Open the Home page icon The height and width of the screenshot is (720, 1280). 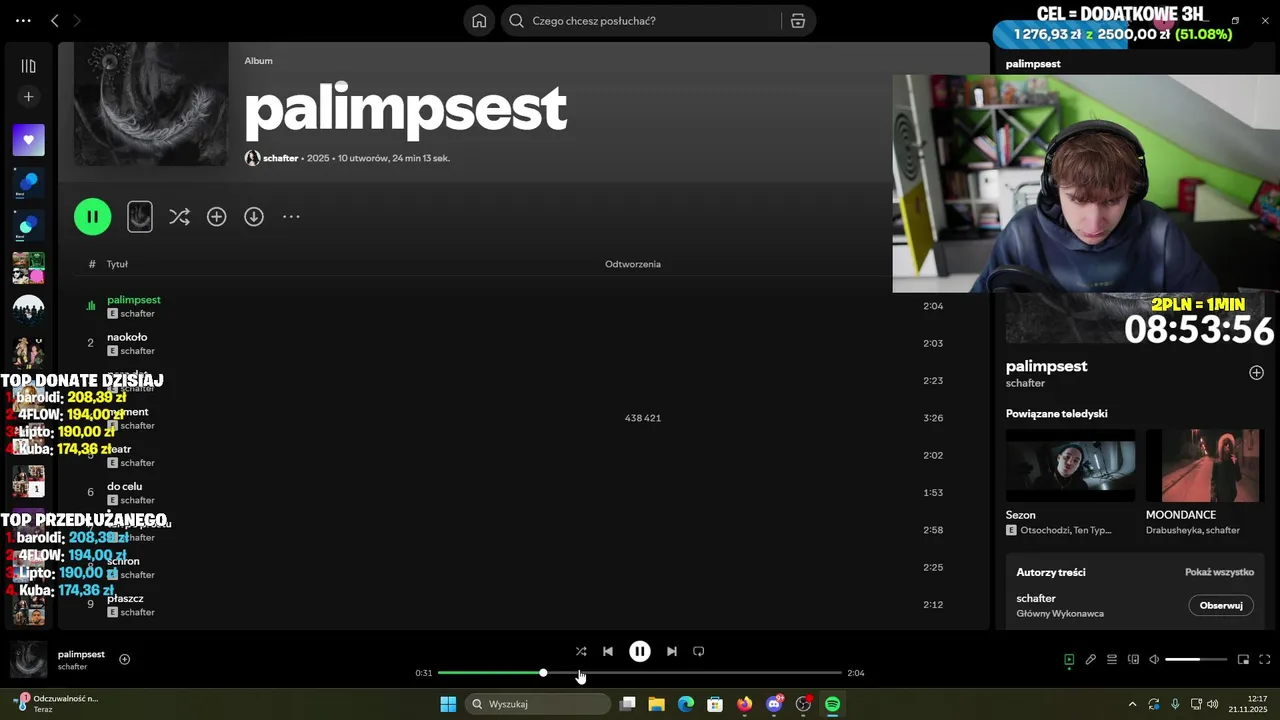[479, 21]
